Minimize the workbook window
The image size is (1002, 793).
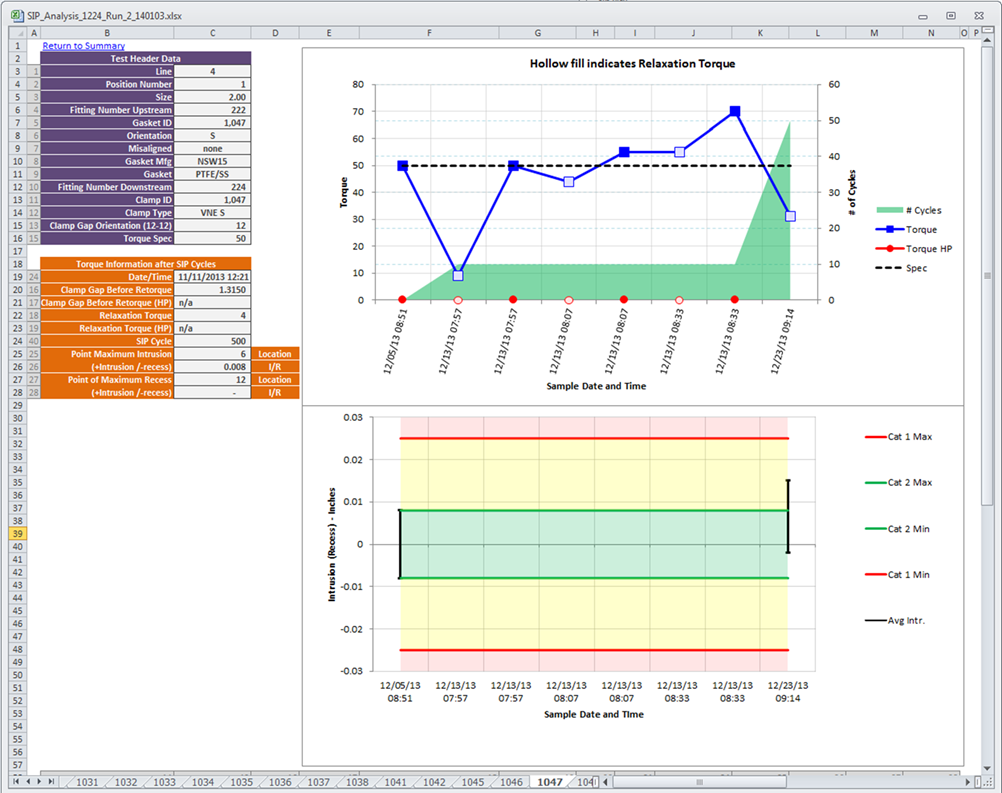click(923, 16)
